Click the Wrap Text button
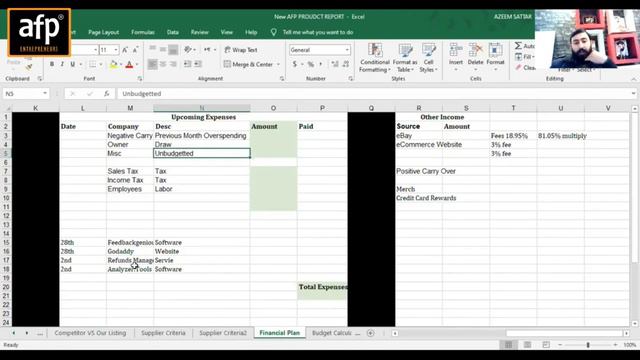This screenshot has width=640, height=360. [x=241, y=50]
